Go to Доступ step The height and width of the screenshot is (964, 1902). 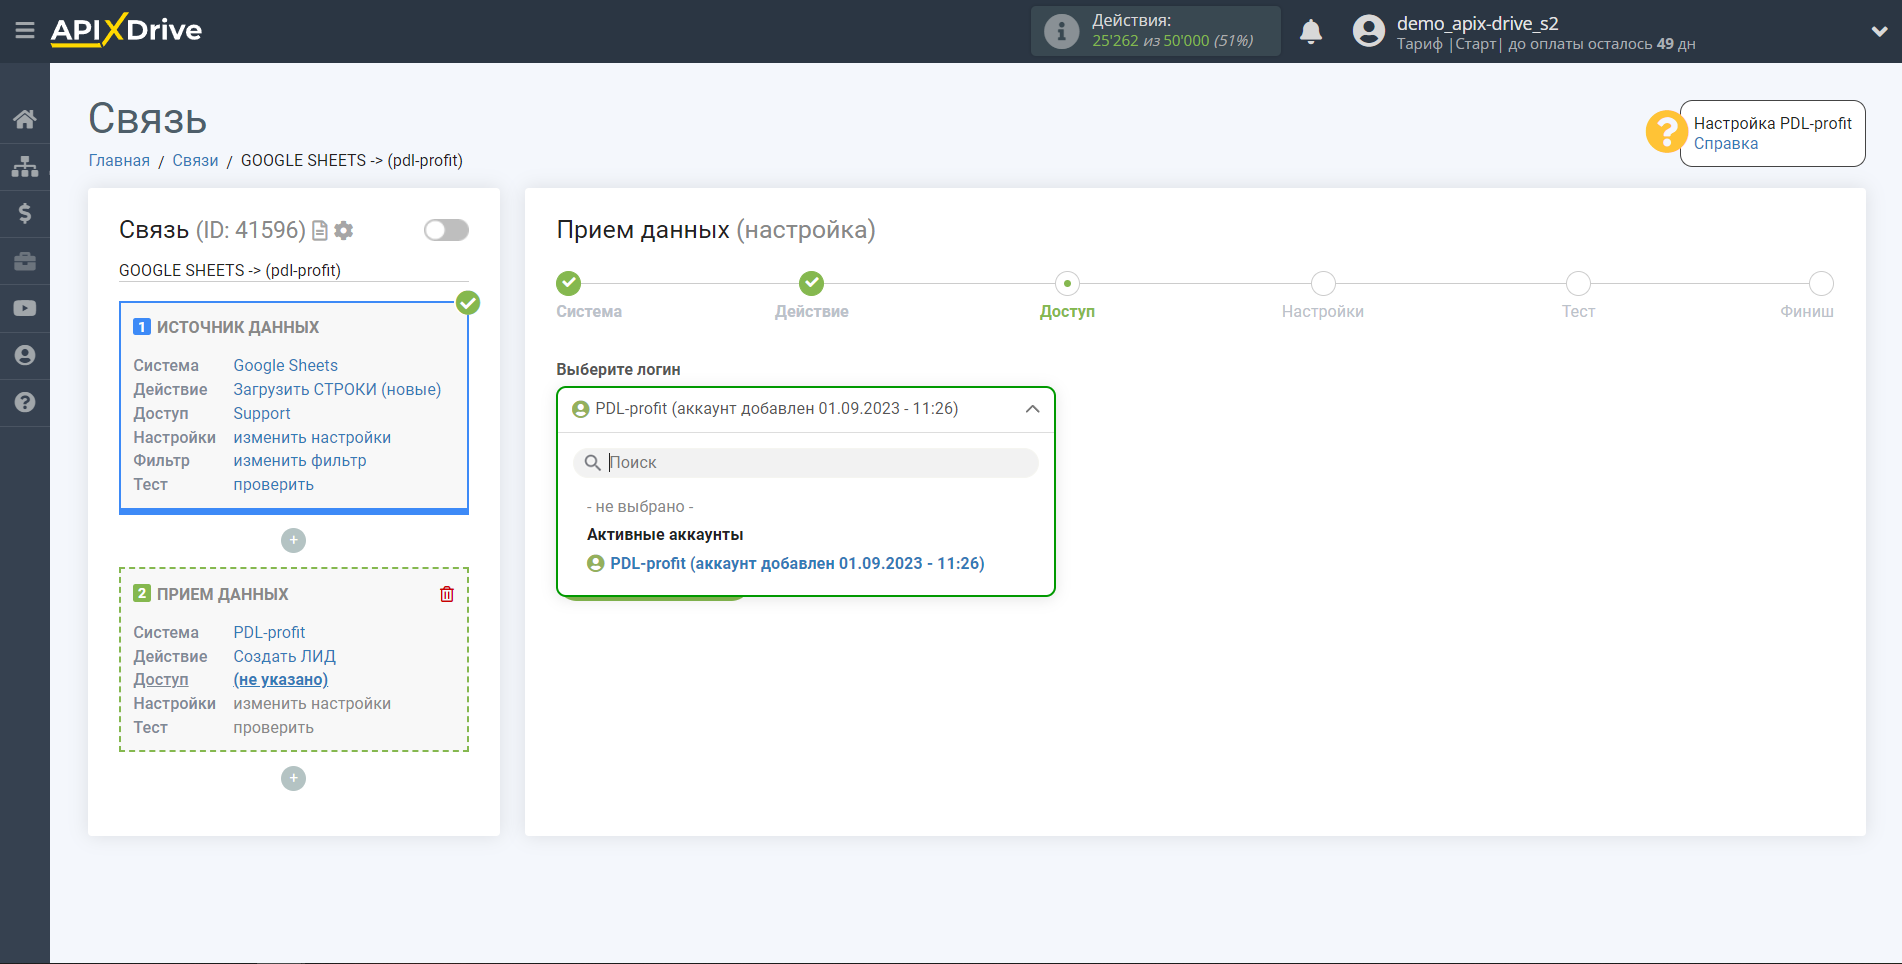coord(1067,284)
